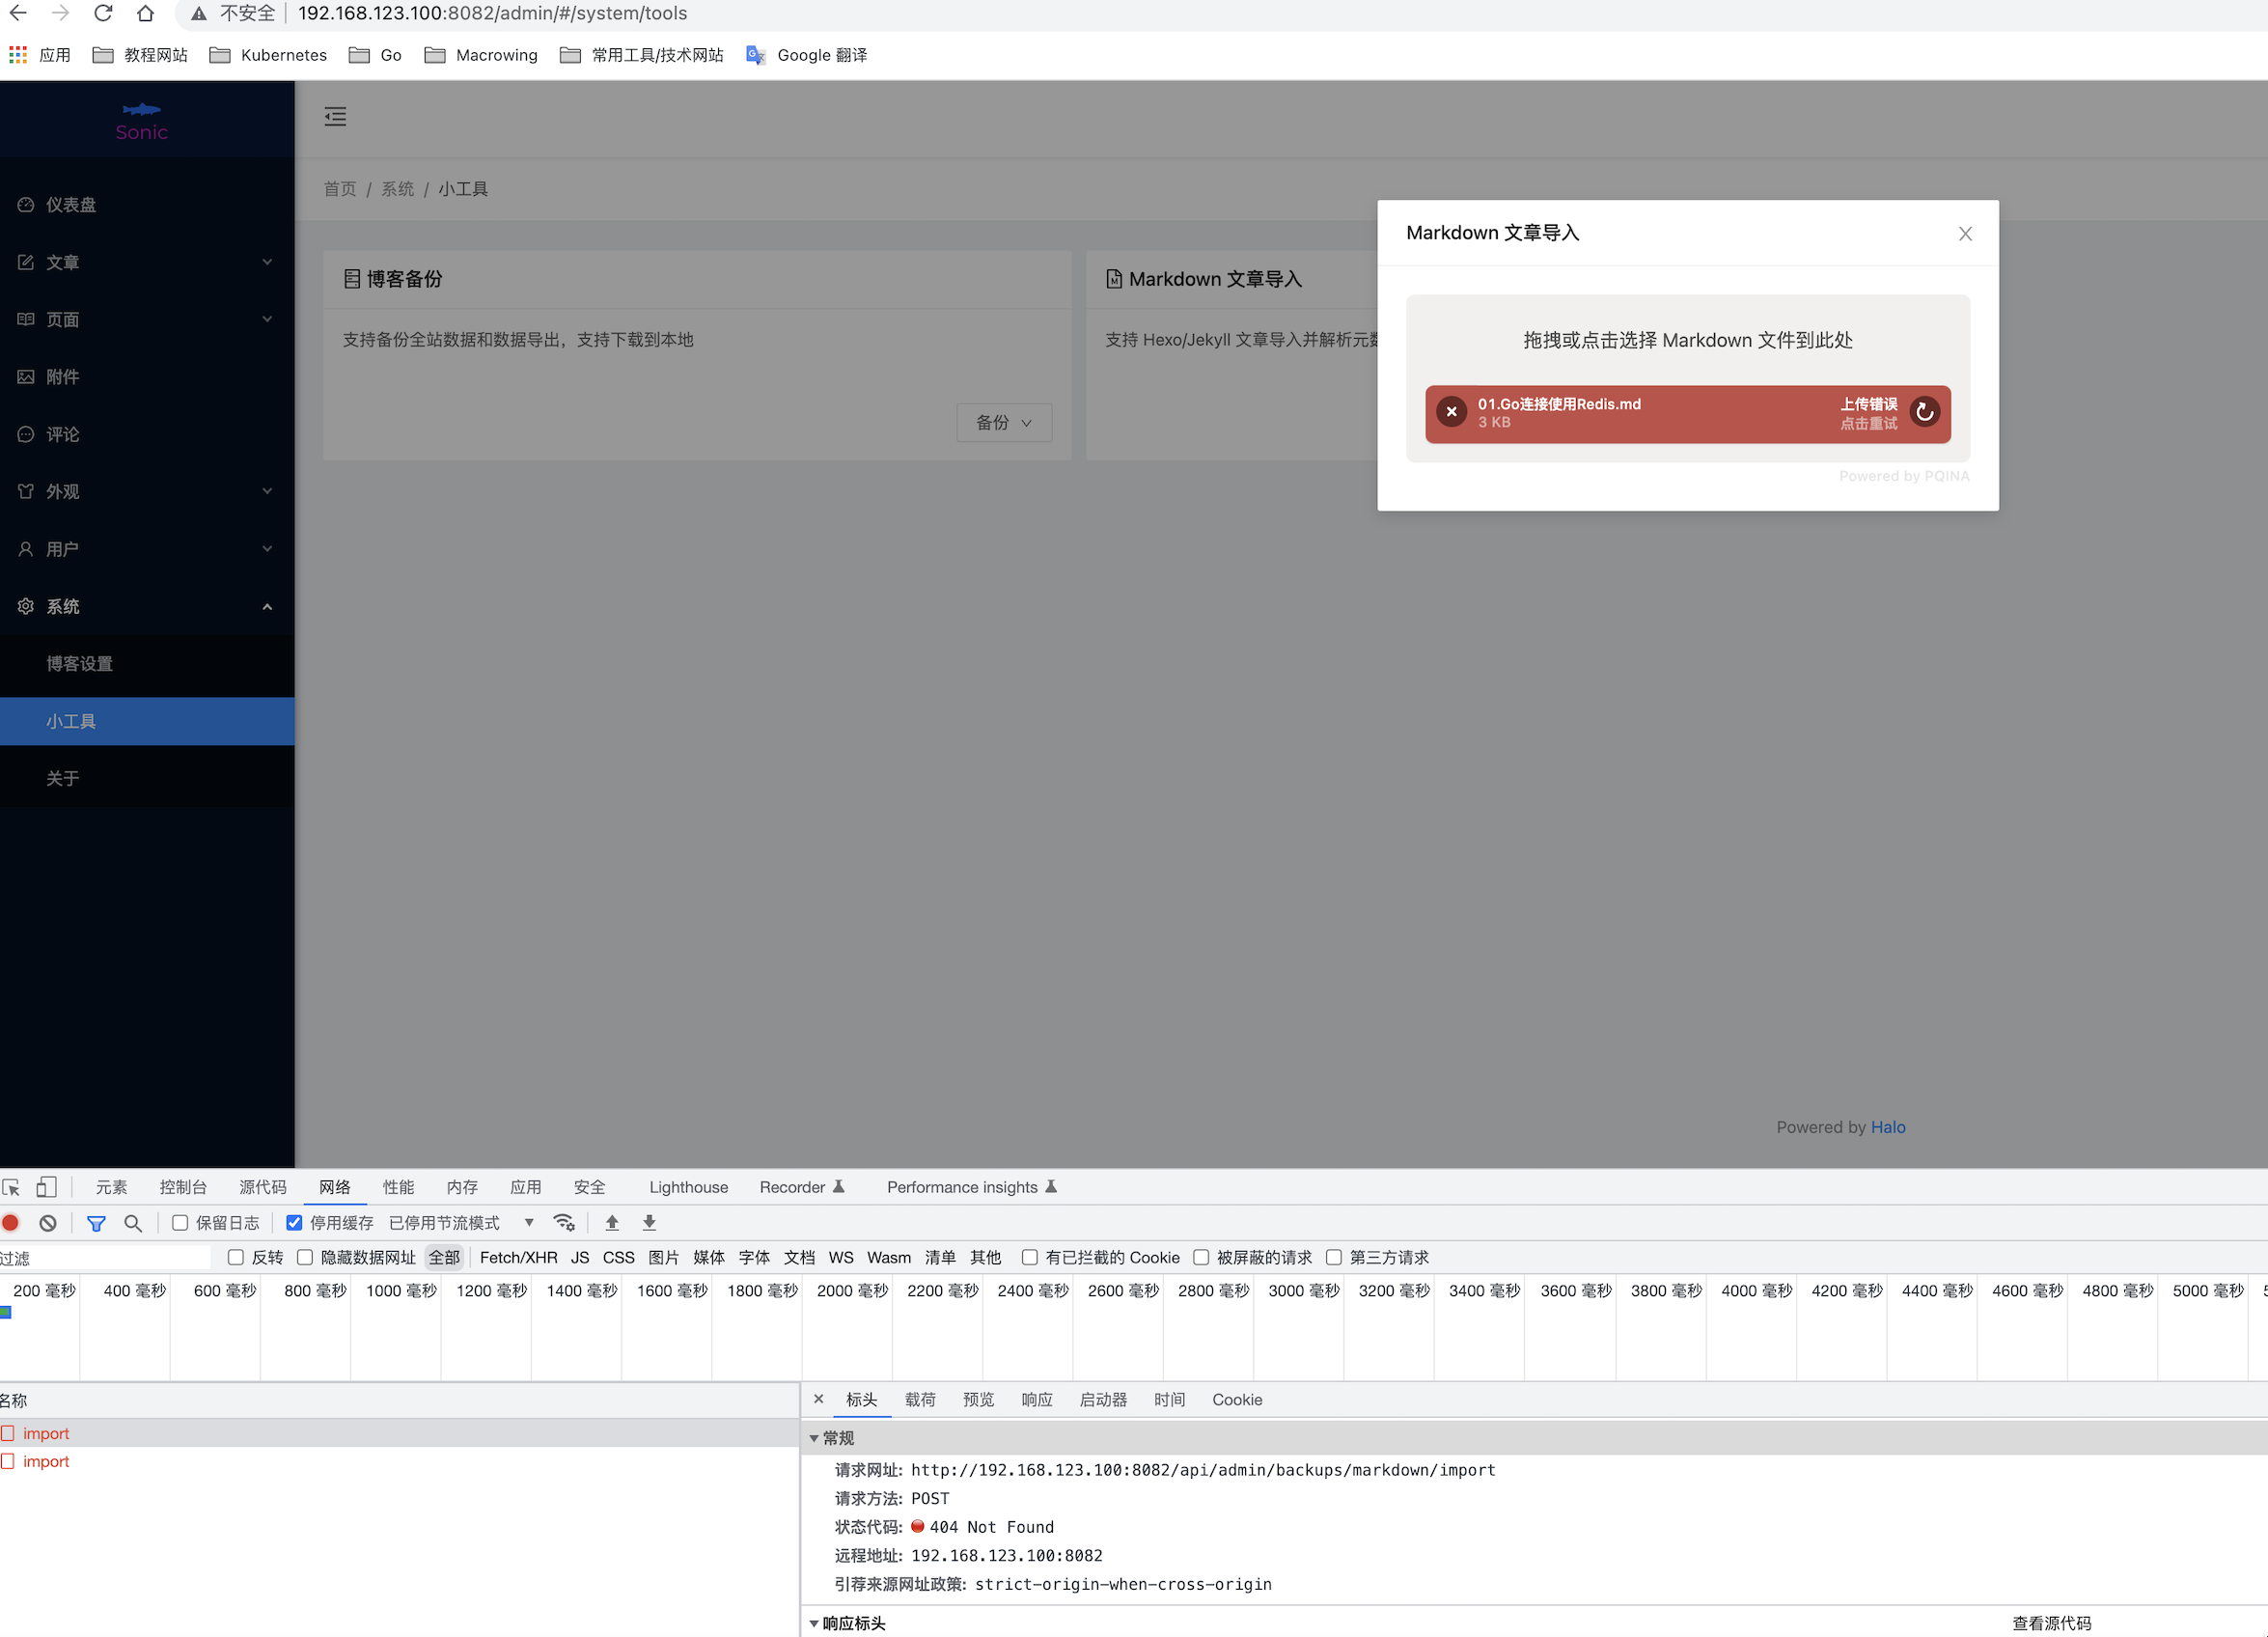Click the Sonic logo

[x=142, y=120]
